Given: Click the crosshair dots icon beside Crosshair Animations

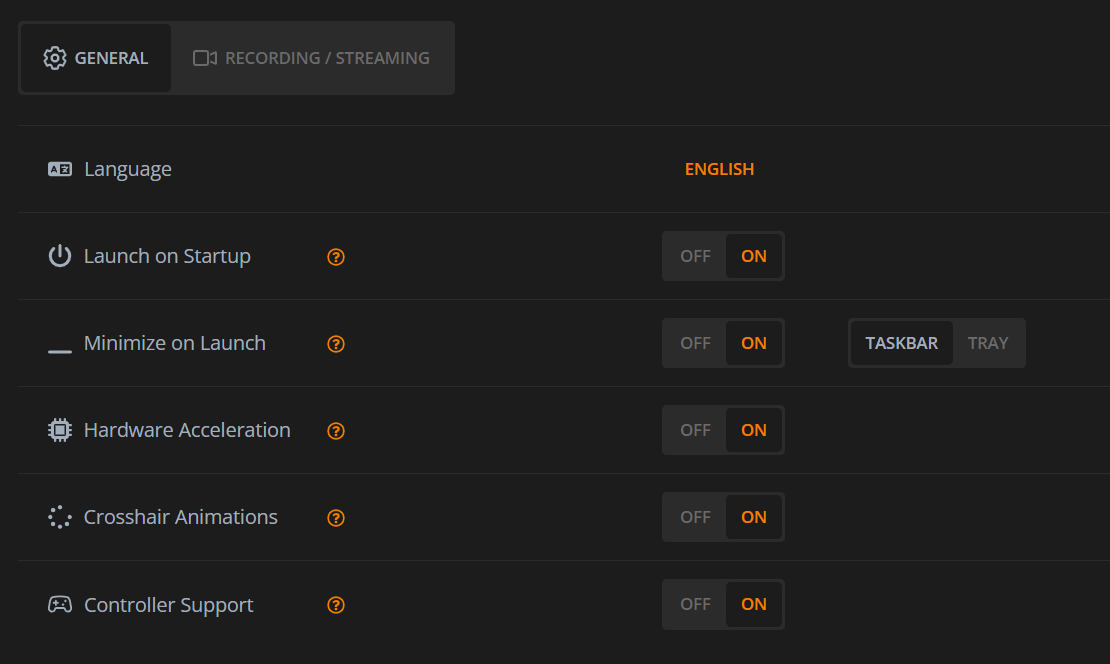Looking at the screenshot, I should pyautogui.click(x=59, y=517).
